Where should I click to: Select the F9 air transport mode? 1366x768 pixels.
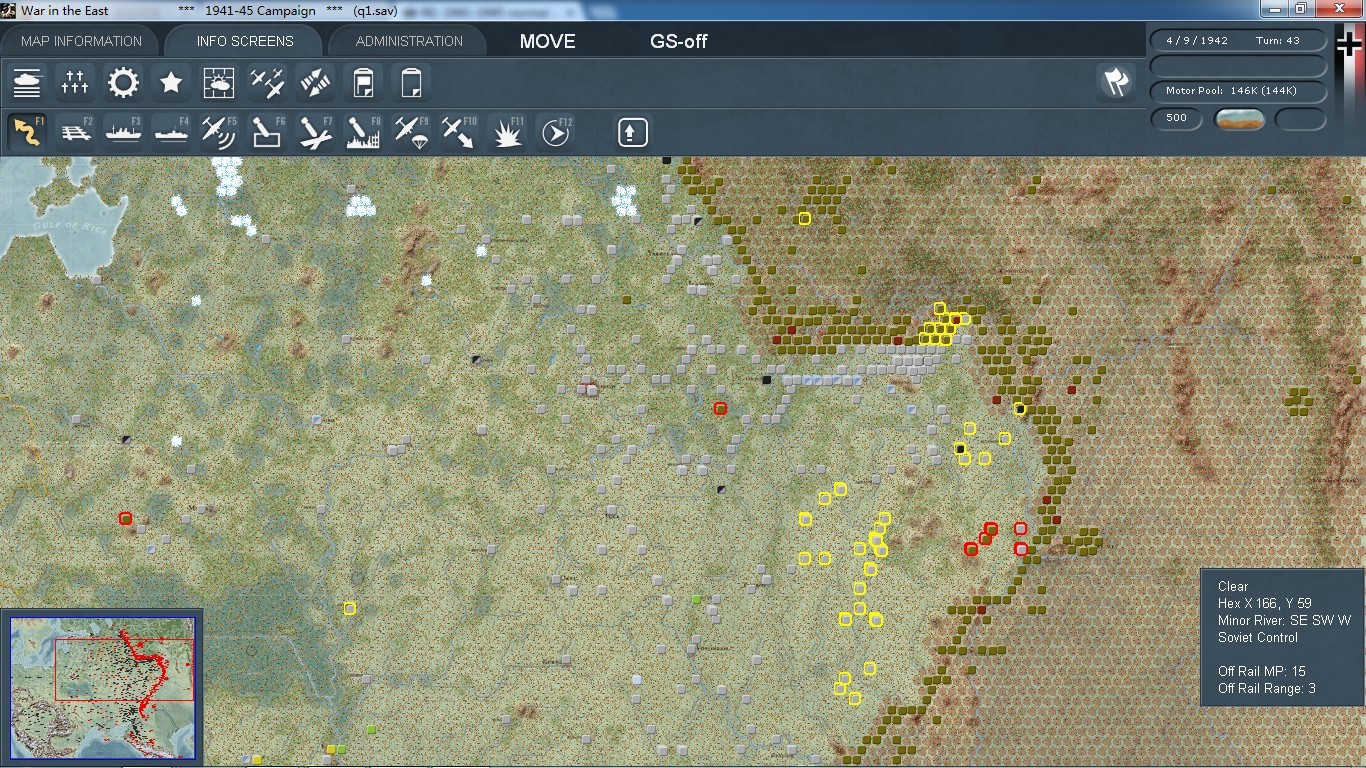(411, 132)
